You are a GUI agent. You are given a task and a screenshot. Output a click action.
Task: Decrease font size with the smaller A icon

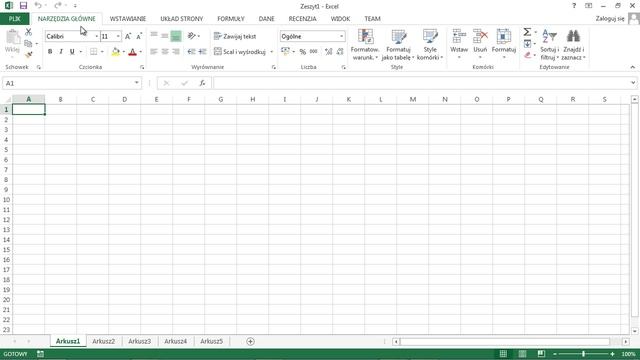(139, 36)
